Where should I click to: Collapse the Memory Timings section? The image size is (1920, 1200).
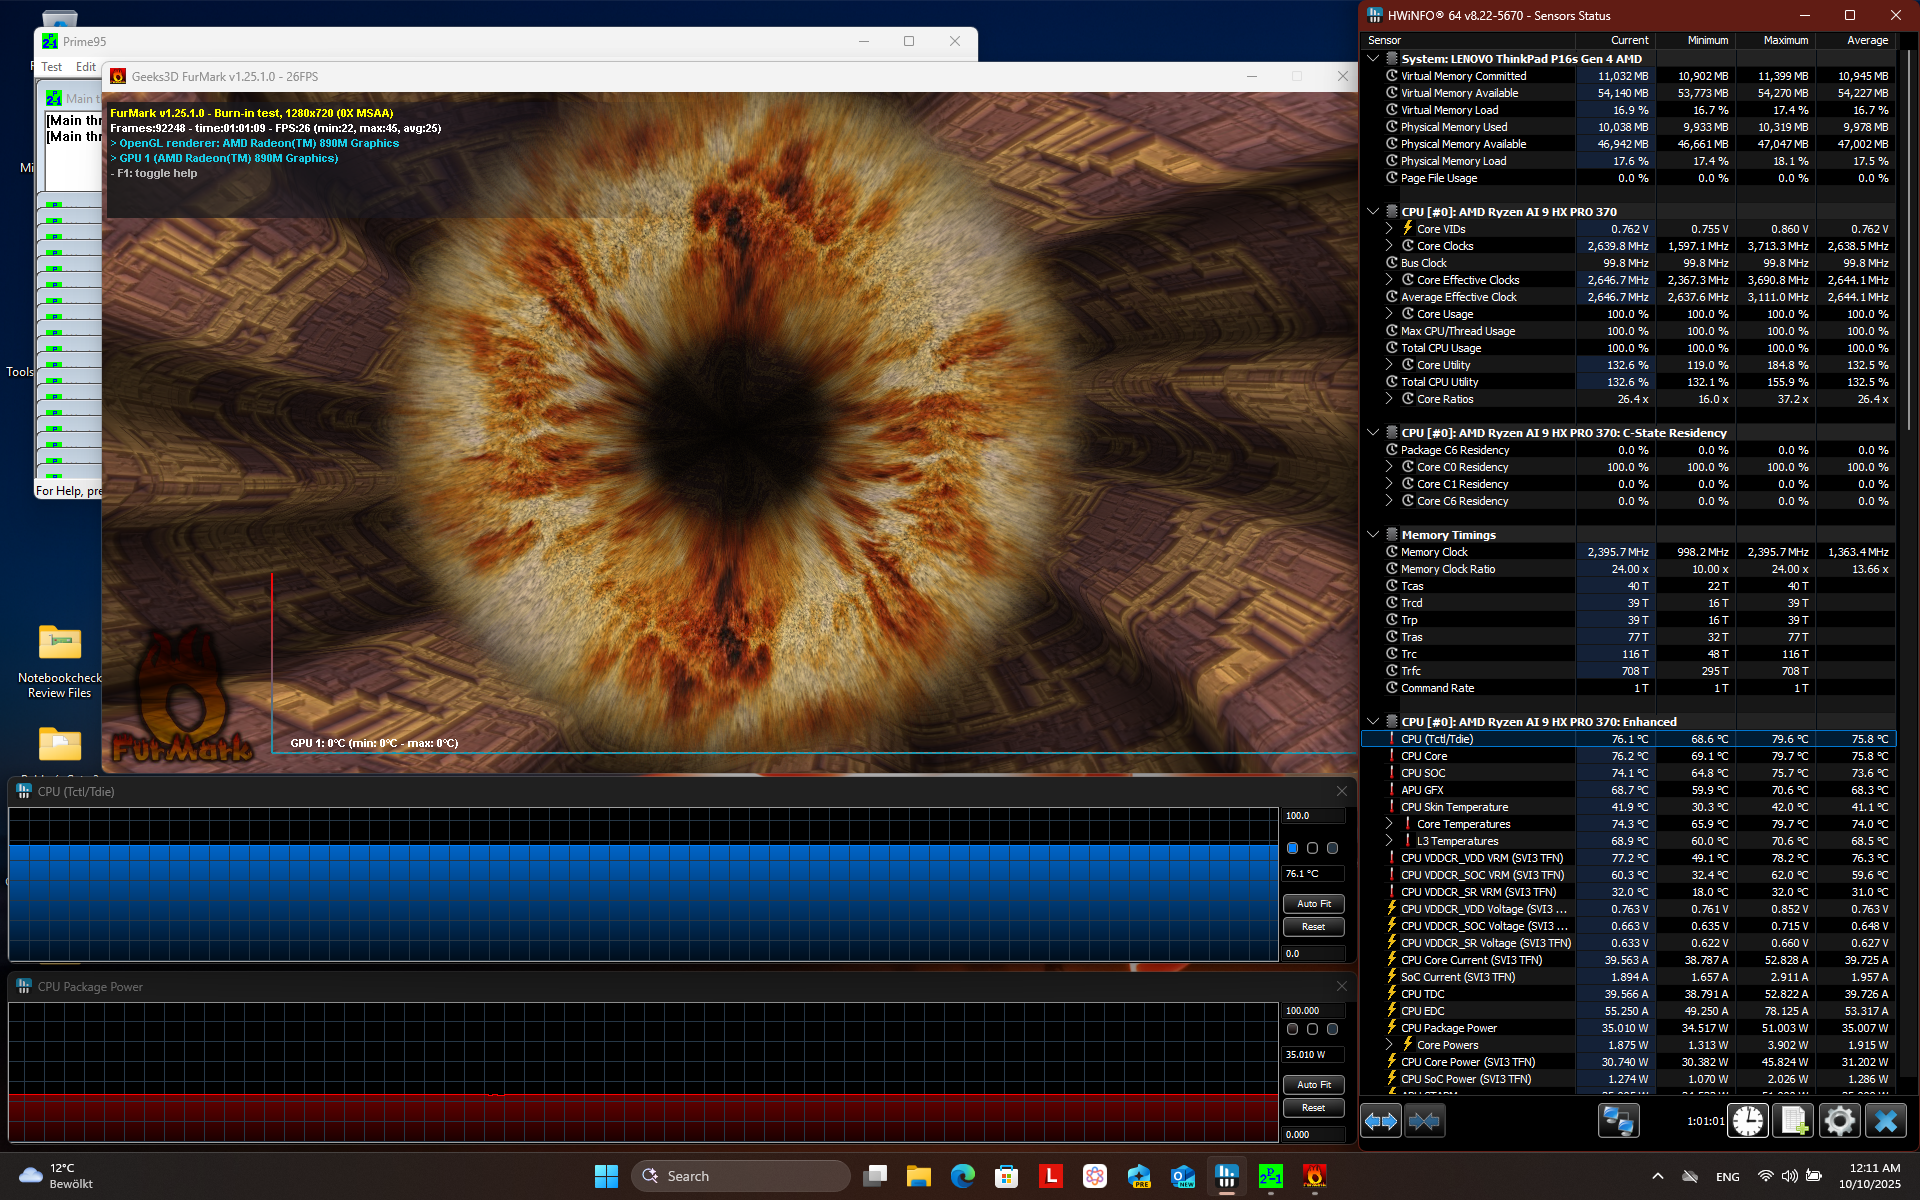pos(1373,535)
